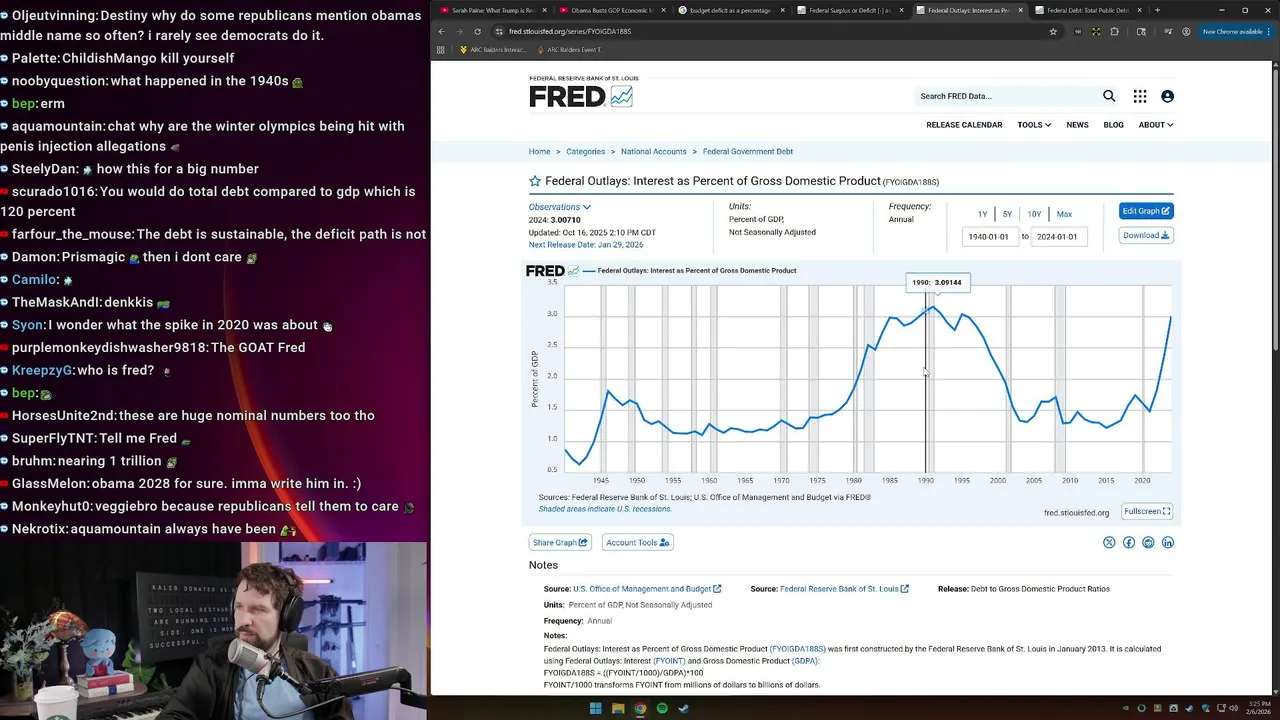The width and height of the screenshot is (1280, 720).
Task: Open a new Chrome tab with plus
Action: (x=1157, y=10)
